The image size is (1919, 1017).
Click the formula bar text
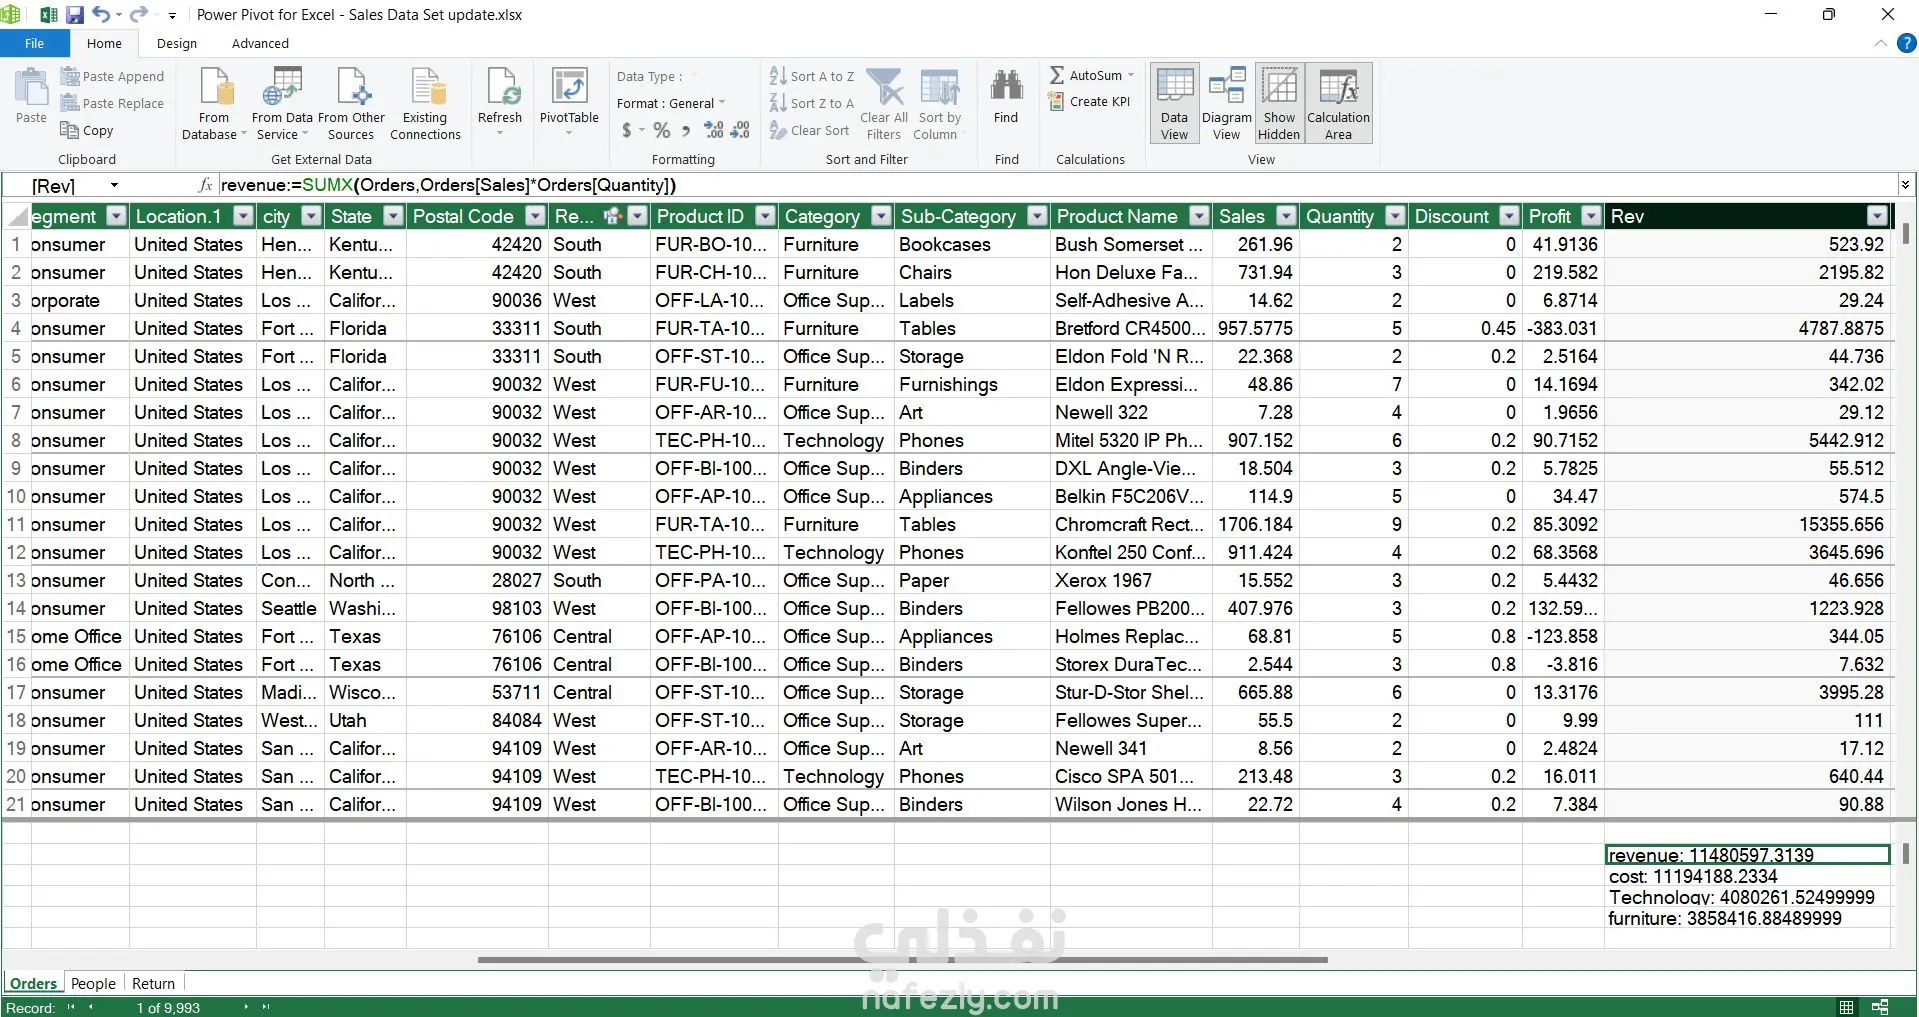[x=449, y=185]
